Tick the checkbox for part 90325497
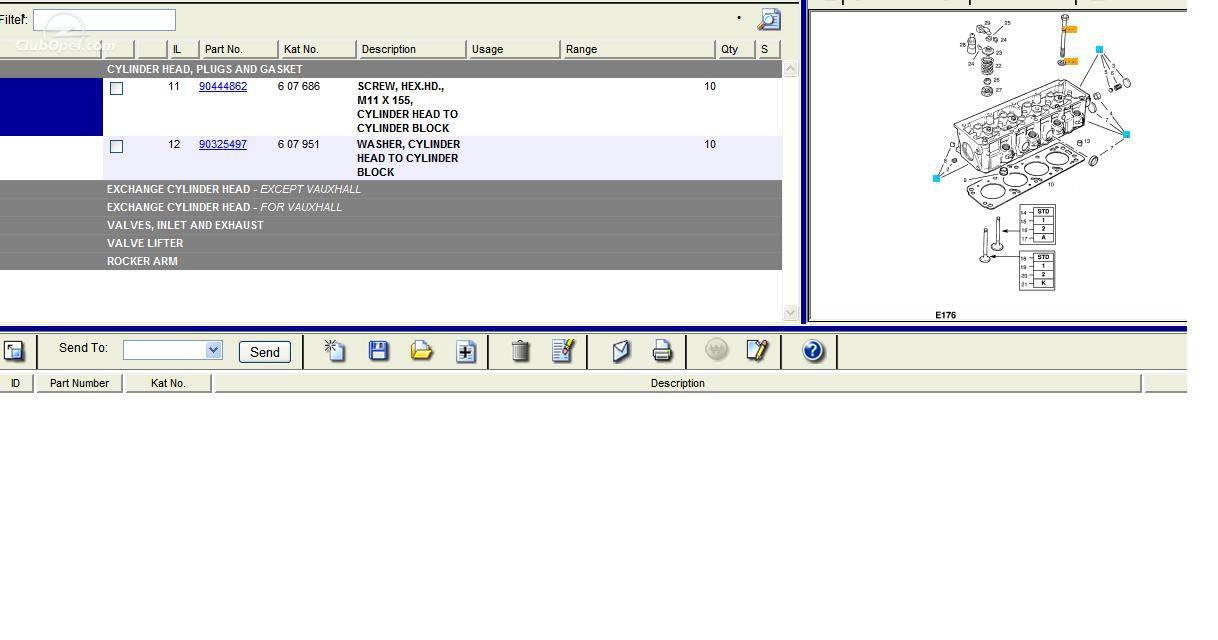 point(116,146)
